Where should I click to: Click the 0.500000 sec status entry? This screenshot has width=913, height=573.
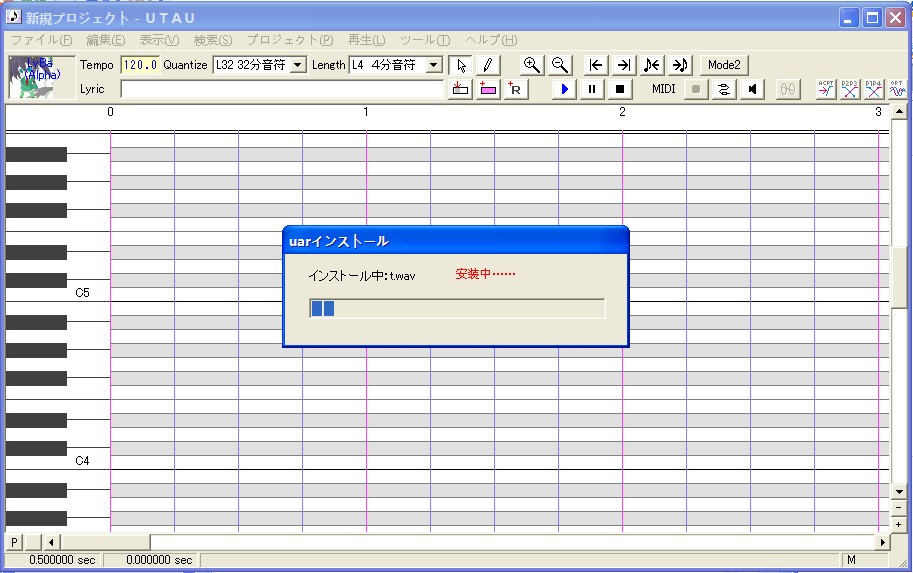[x=62, y=560]
